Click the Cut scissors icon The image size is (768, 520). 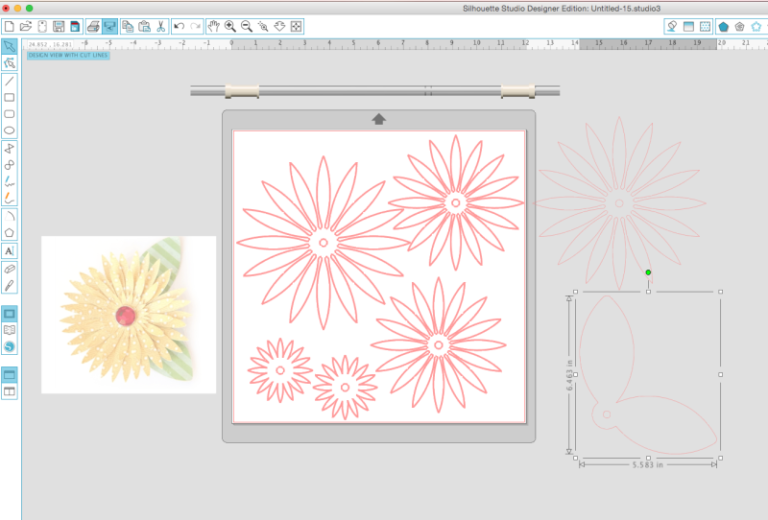(x=160, y=25)
